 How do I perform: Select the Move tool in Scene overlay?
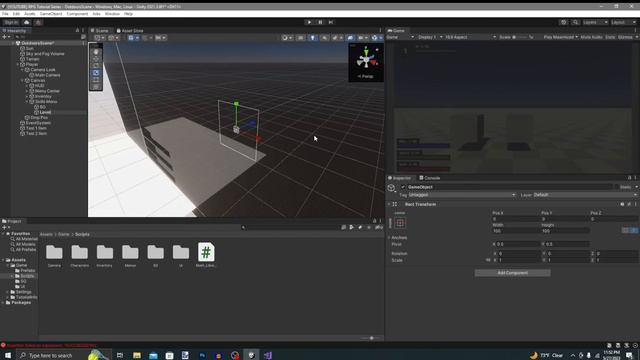96,59
